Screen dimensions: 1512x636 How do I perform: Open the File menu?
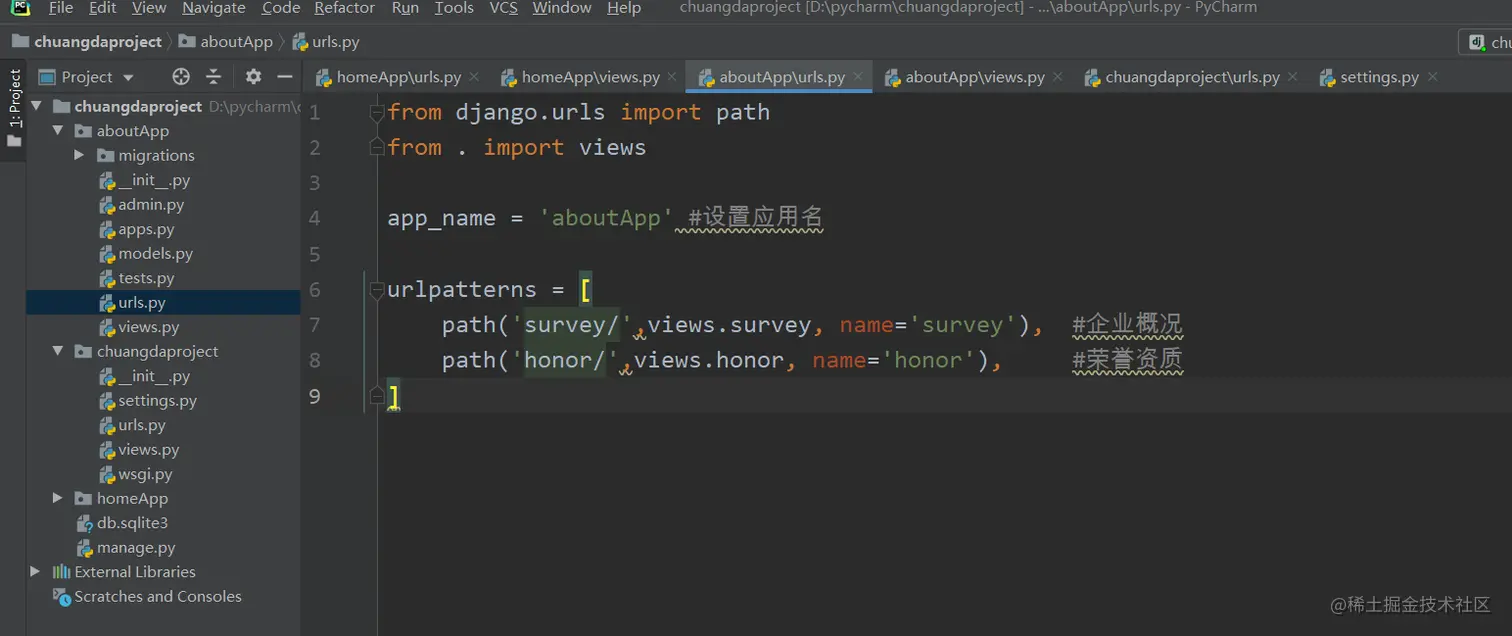(60, 8)
